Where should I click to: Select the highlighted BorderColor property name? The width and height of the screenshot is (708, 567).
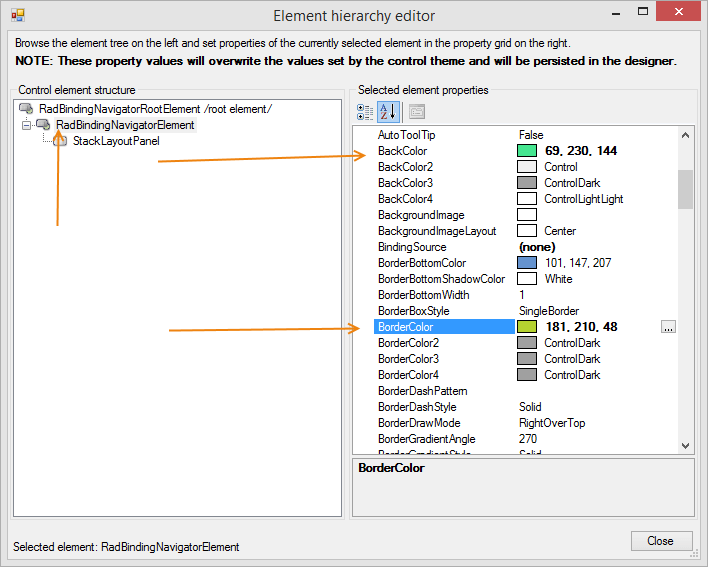(405, 327)
